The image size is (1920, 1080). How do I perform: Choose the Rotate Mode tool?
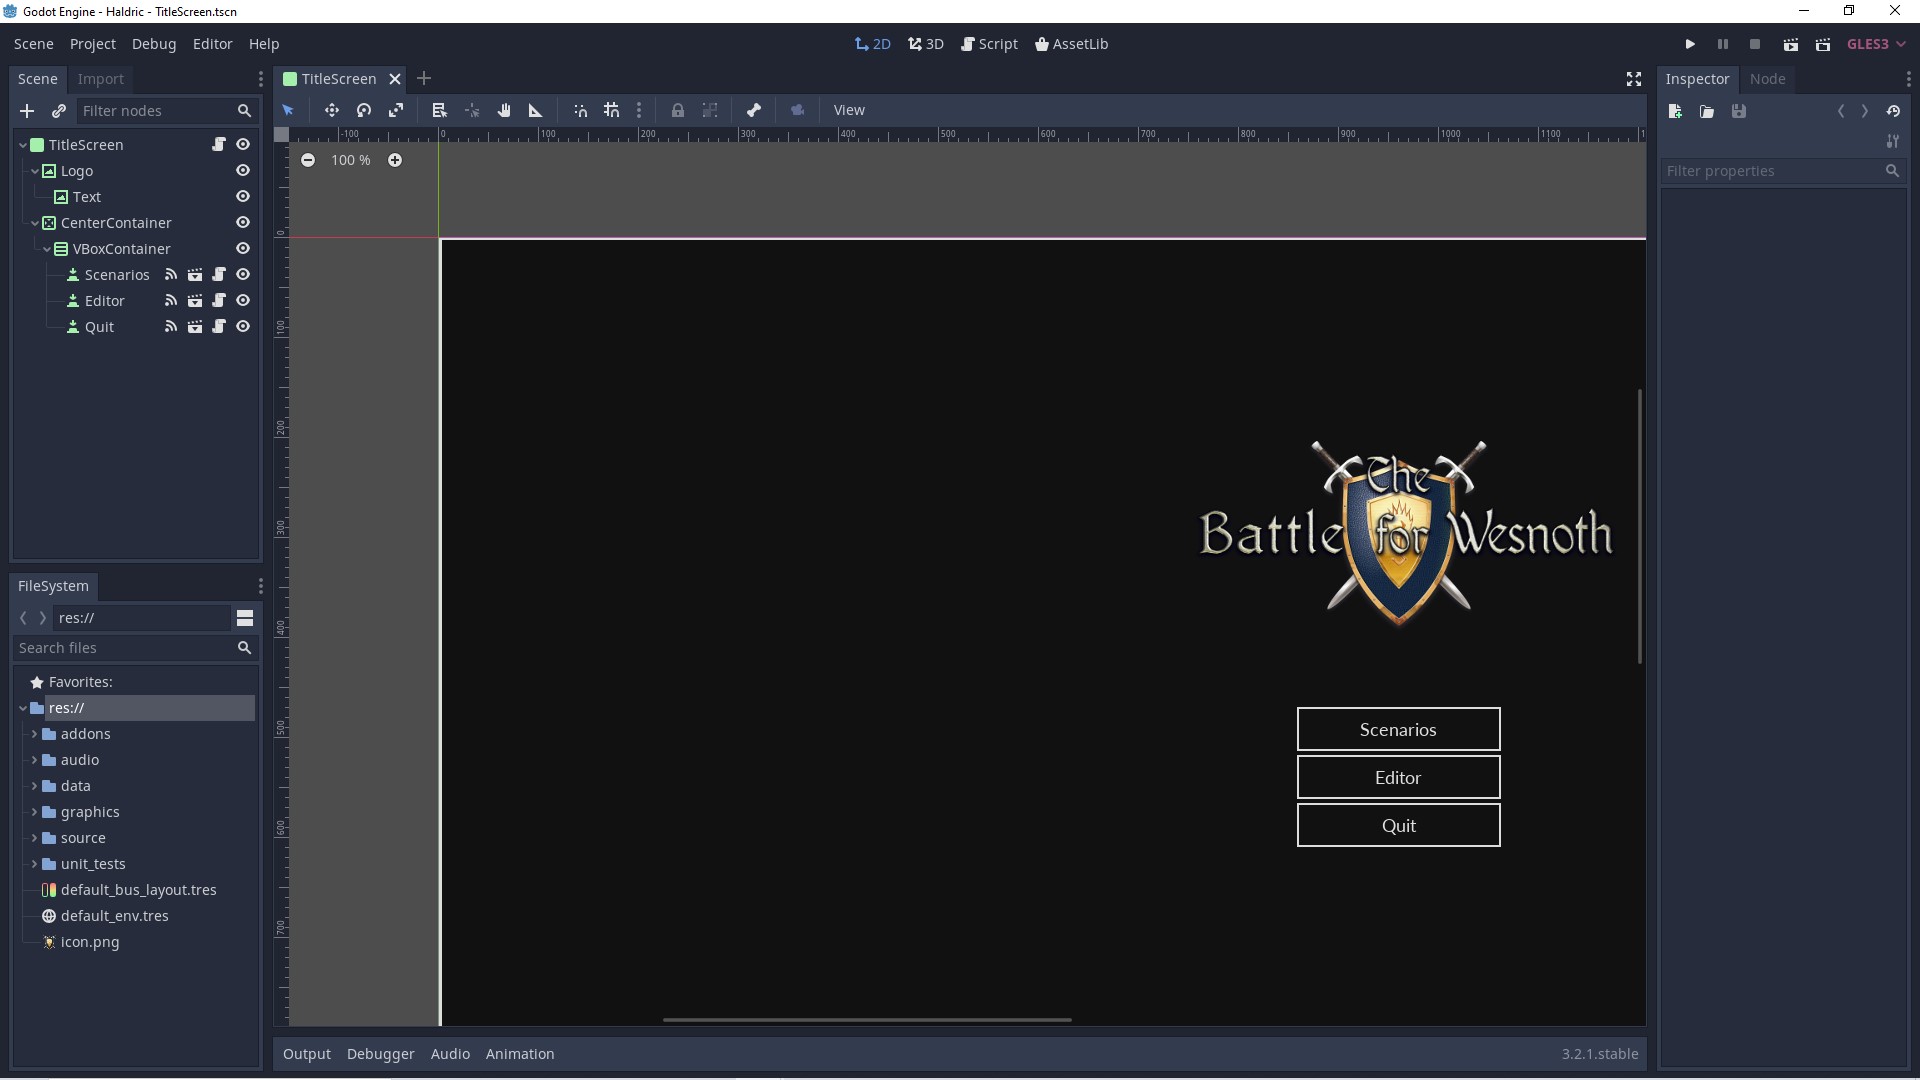click(364, 110)
